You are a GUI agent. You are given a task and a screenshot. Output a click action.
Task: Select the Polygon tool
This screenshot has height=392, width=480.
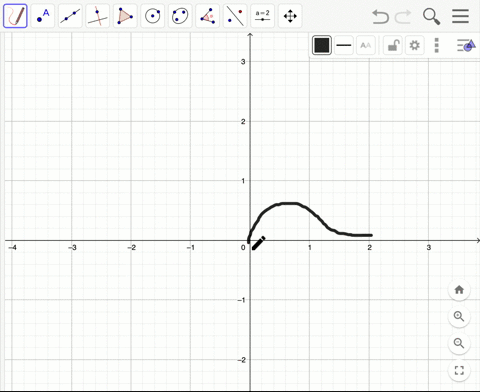125,16
